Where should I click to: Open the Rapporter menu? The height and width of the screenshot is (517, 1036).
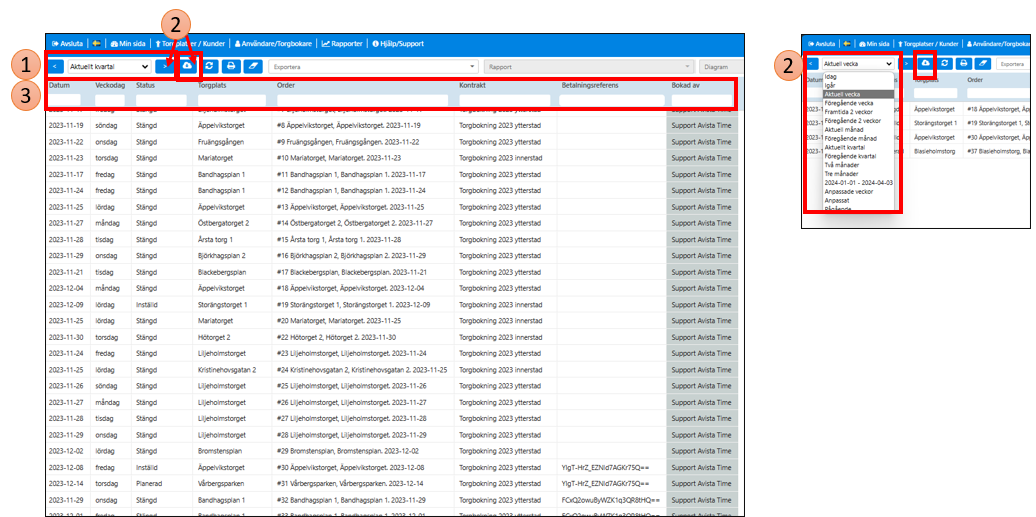(x=342, y=44)
